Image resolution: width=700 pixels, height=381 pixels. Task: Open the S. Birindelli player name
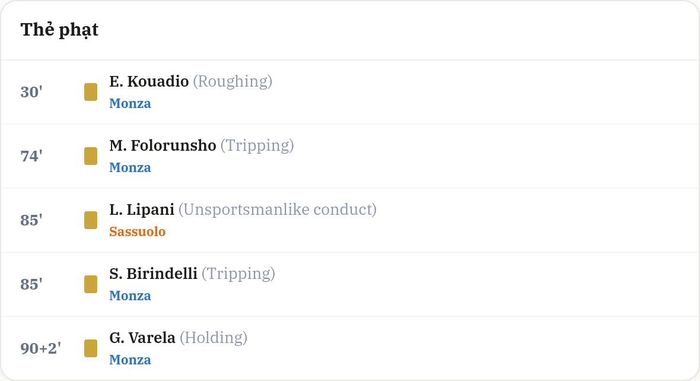[153, 273]
